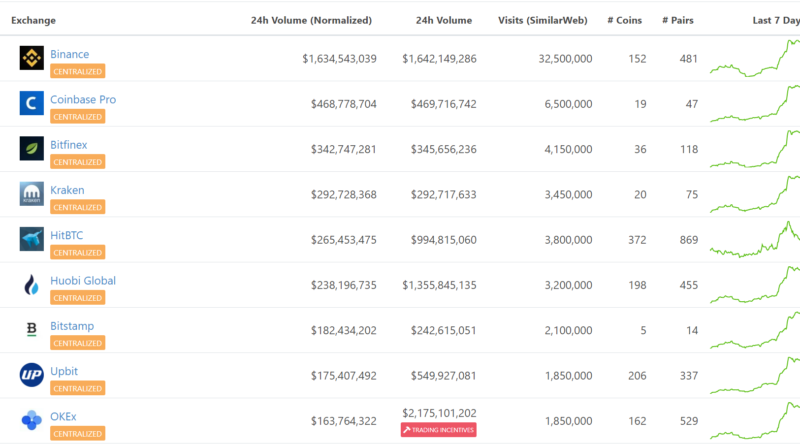Sort by # Coins column header
The height and width of the screenshot is (445, 800).
coord(624,20)
